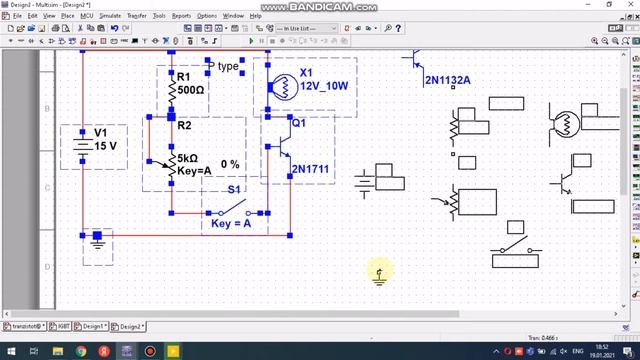
Task: Open the Tools menu
Action: (159, 16)
